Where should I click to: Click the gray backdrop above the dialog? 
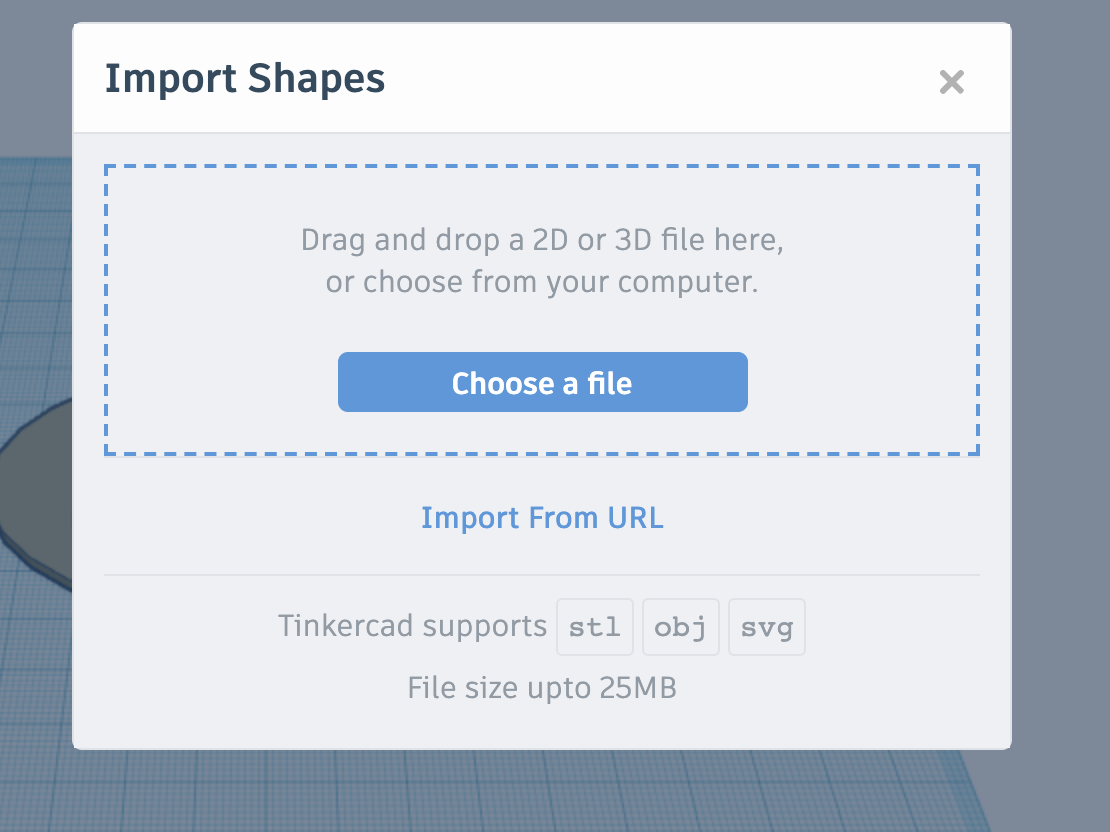pyautogui.click(x=540, y=10)
